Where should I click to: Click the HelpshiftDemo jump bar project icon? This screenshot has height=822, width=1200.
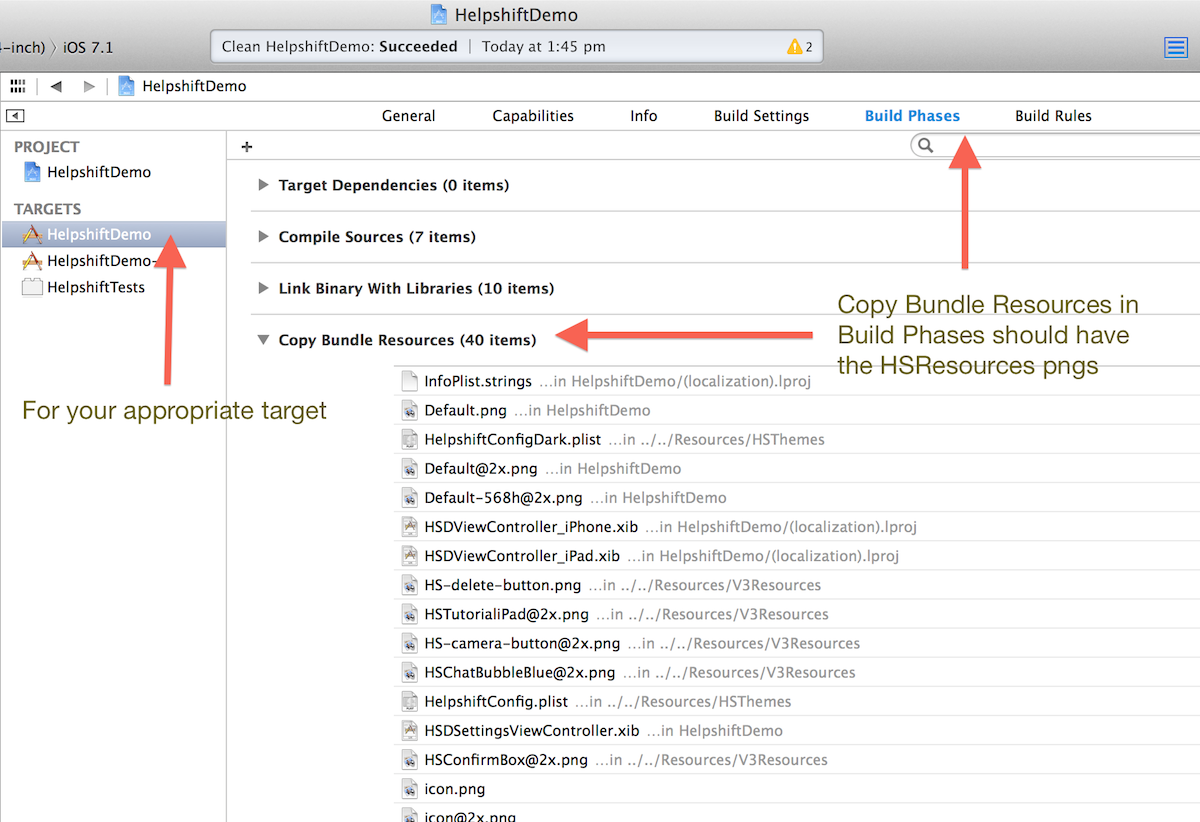click(x=126, y=86)
